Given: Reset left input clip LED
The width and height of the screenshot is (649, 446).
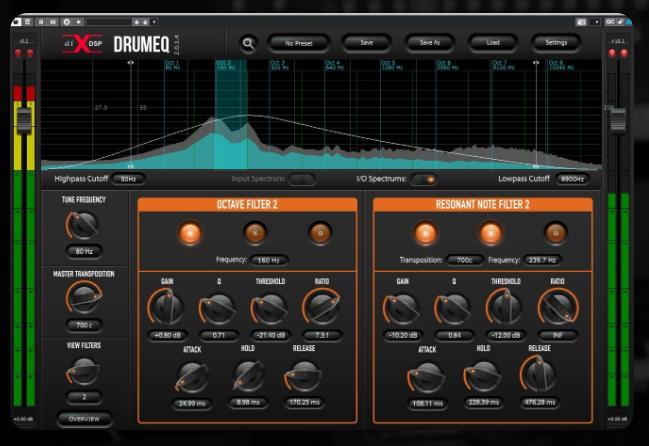Looking at the screenshot, I should click(18, 53).
